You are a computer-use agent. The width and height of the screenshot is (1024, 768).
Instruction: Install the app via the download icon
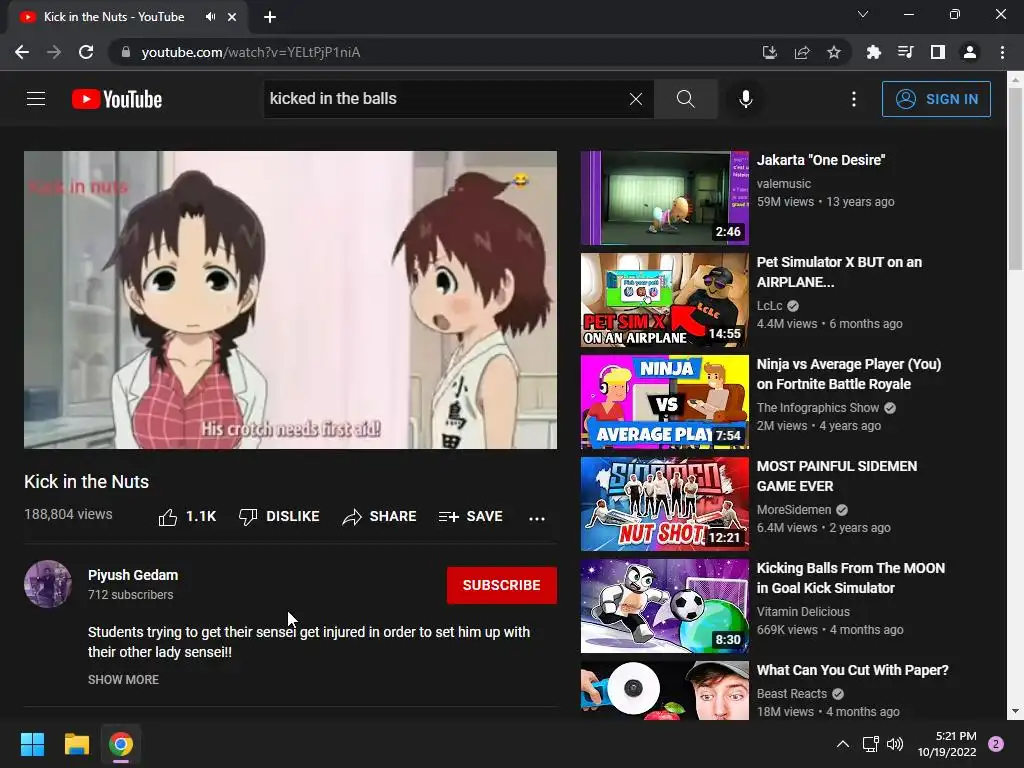tap(770, 52)
